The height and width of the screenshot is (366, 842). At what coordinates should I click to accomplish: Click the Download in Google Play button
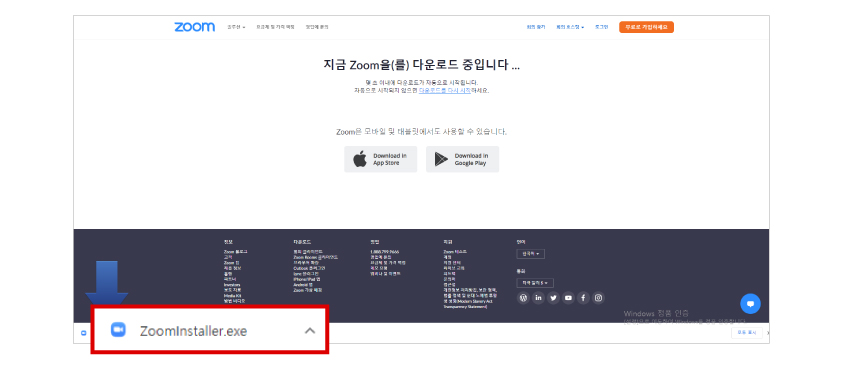[x=462, y=159]
